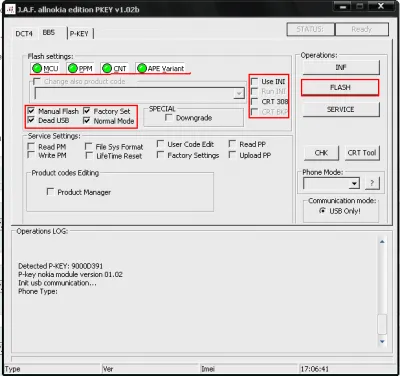Tick the Write PM checkbox
The image size is (400, 376).
(x=31, y=155)
